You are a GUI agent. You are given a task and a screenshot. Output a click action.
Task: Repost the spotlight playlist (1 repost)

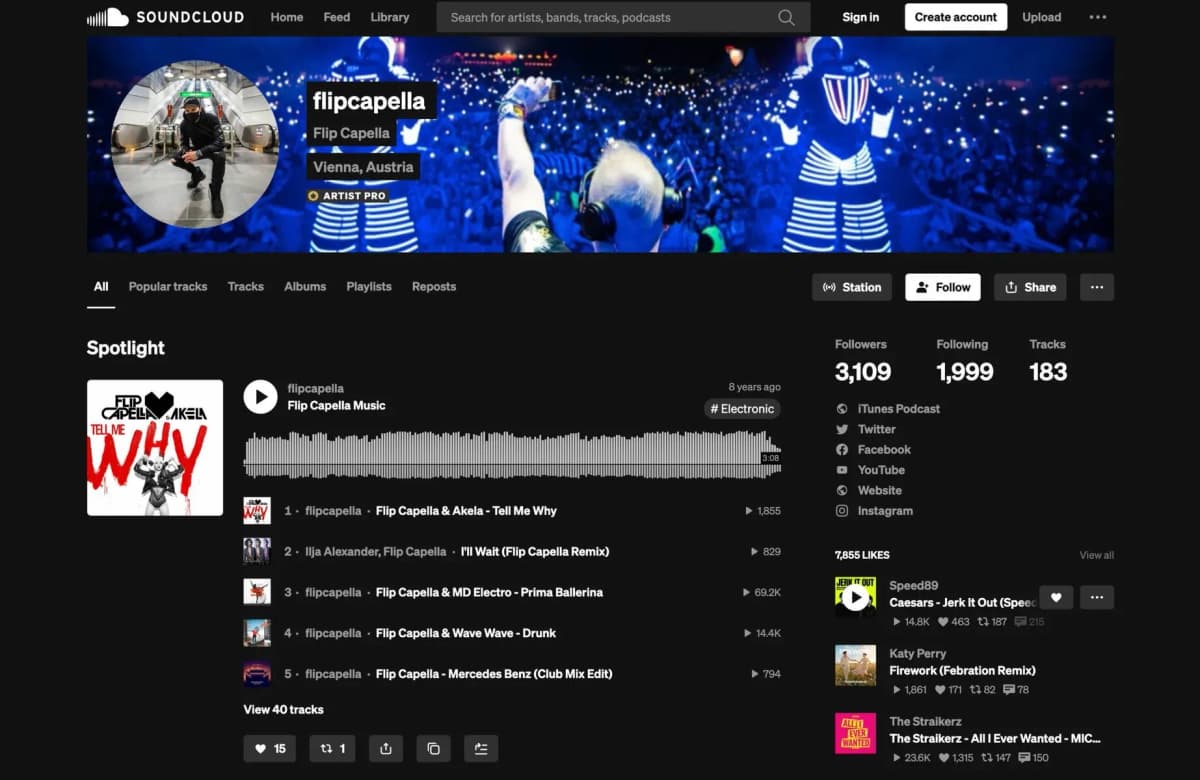coord(332,748)
